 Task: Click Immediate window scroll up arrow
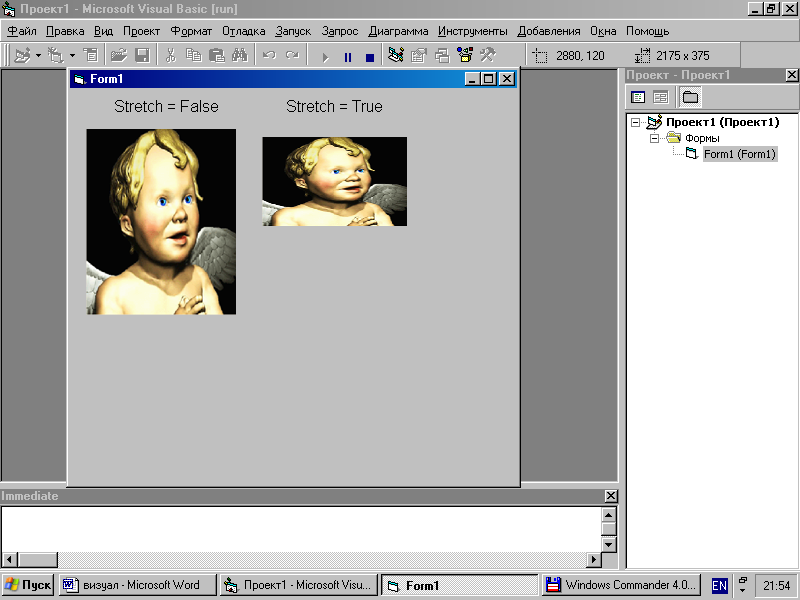tap(609, 514)
